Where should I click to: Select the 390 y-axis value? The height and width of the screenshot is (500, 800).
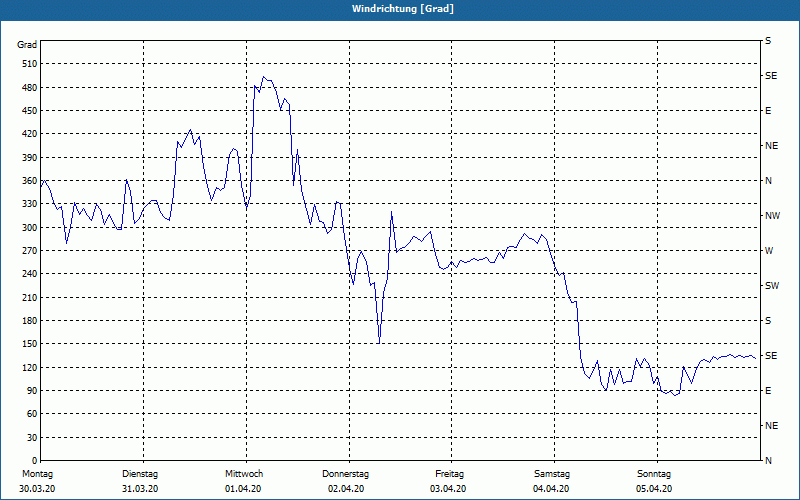[30, 158]
